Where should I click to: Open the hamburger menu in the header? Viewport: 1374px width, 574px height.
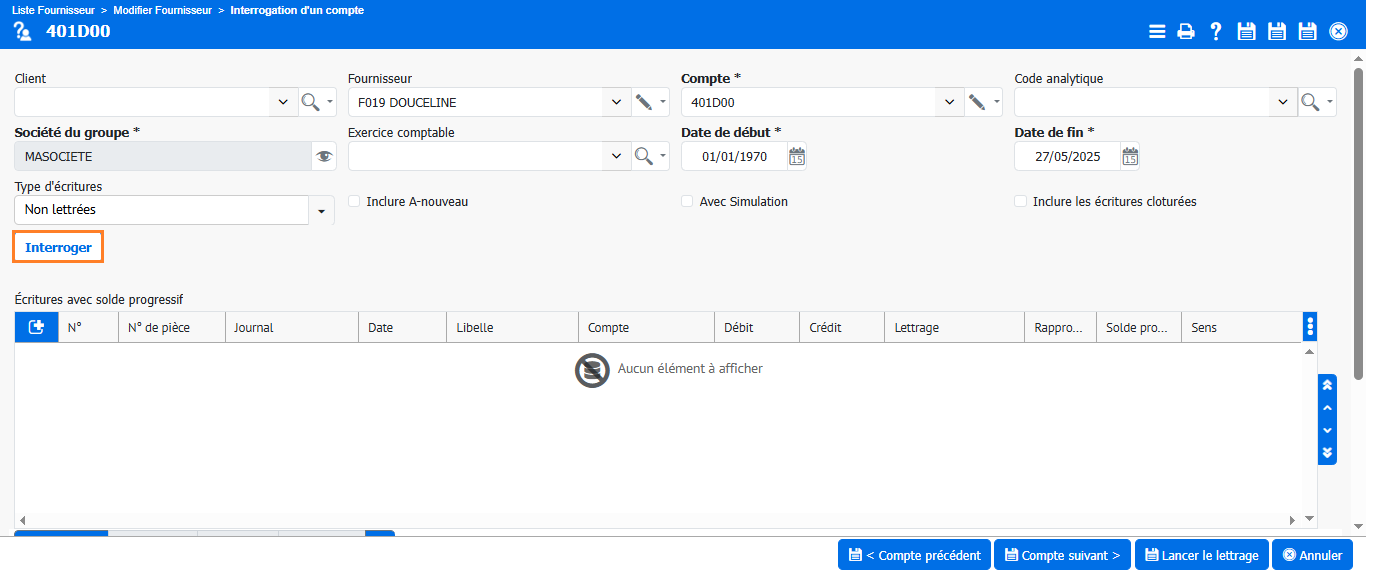coord(1157,31)
